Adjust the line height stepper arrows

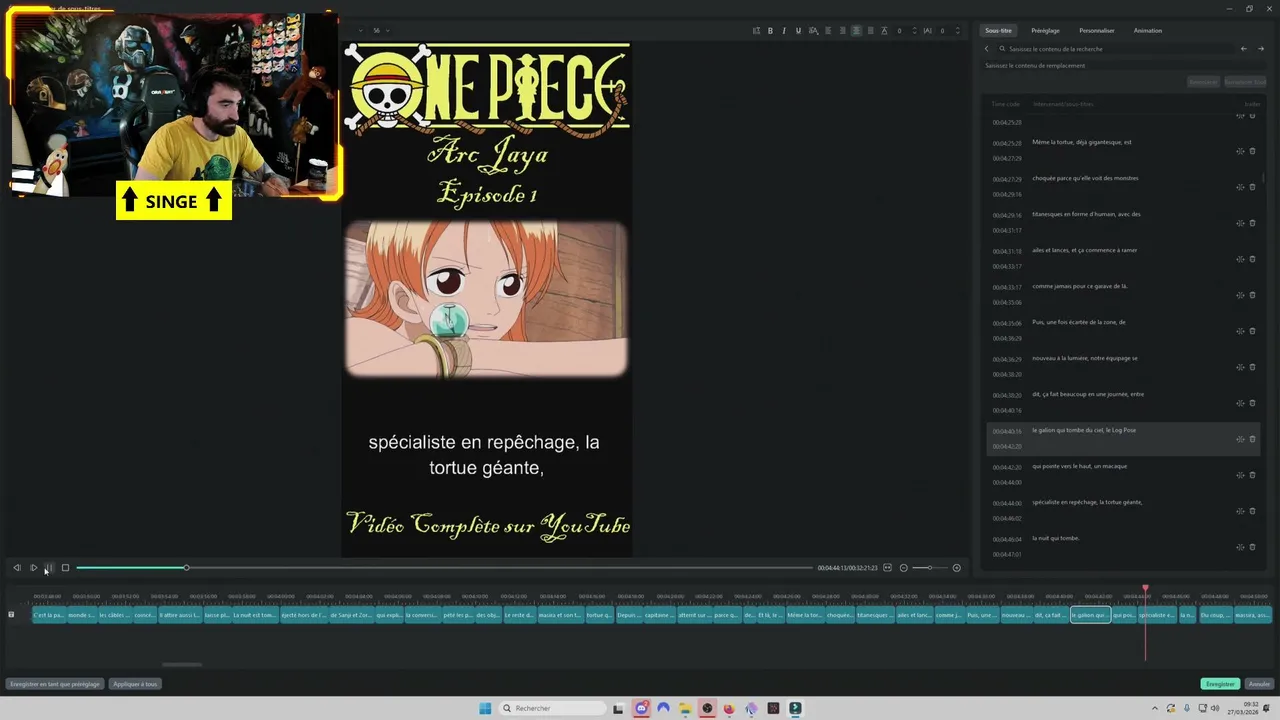(913, 31)
